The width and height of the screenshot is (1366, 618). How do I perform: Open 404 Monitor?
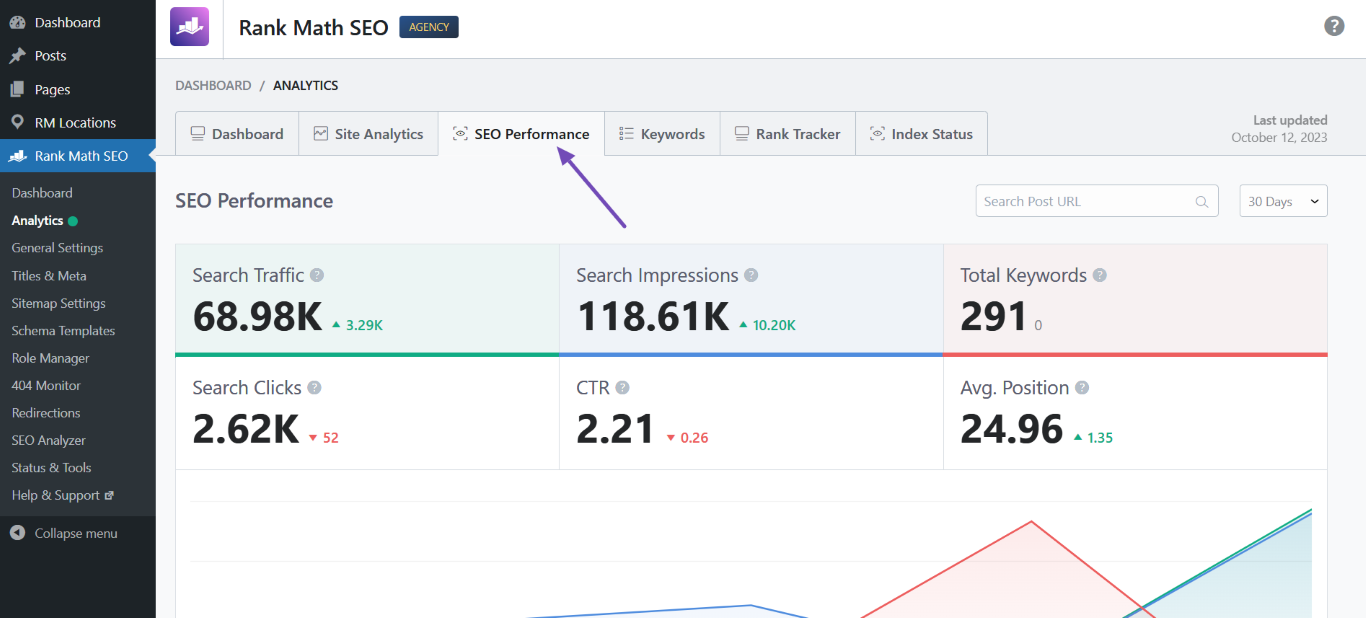[46, 385]
